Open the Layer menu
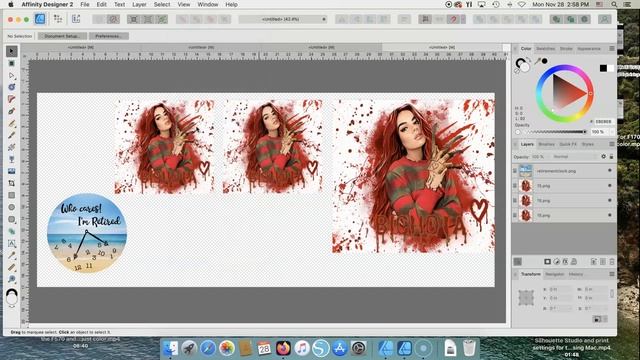The image size is (640, 360). point(139,4)
